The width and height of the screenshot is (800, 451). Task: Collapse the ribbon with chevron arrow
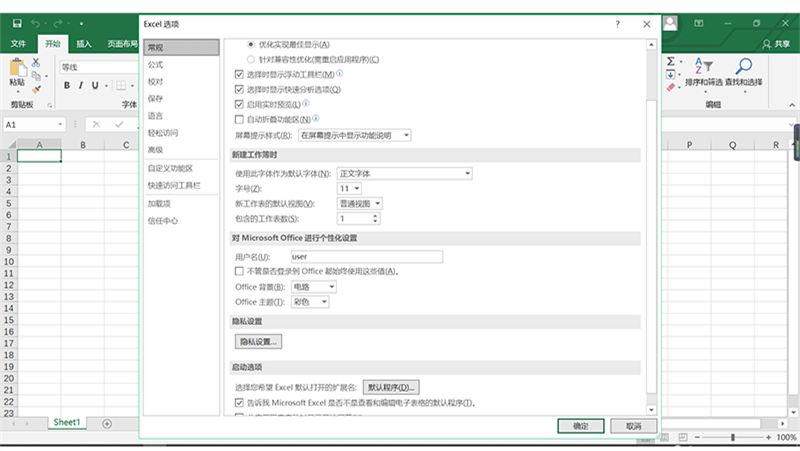coord(792,105)
